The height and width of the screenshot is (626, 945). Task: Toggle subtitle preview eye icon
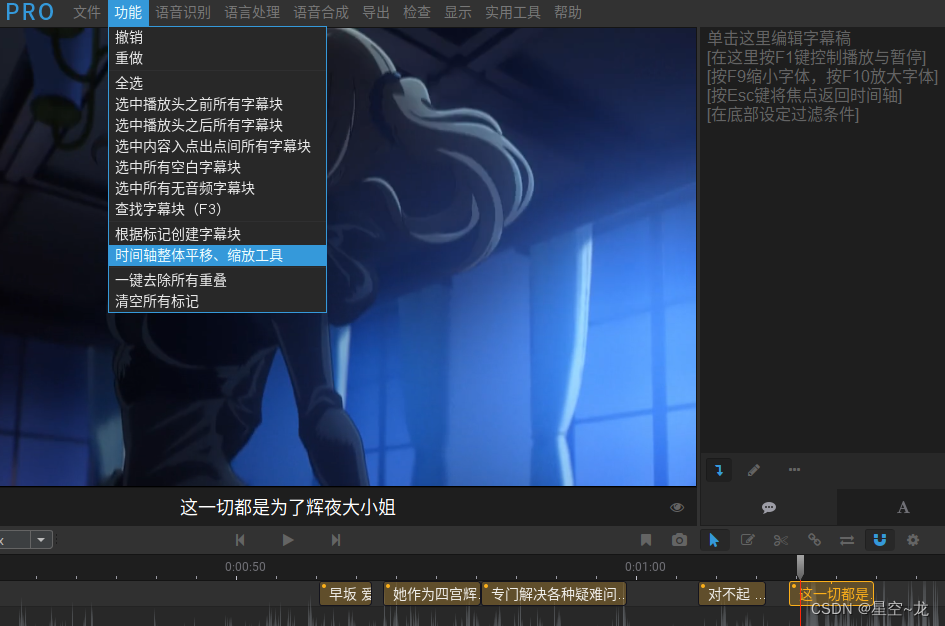(x=677, y=507)
